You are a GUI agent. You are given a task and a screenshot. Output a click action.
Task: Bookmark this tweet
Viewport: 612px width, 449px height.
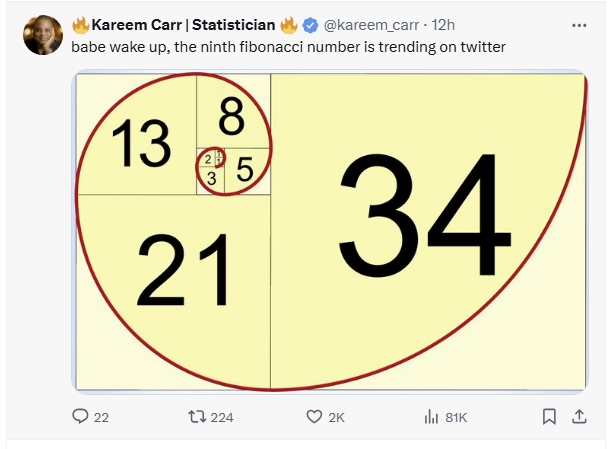click(x=549, y=417)
